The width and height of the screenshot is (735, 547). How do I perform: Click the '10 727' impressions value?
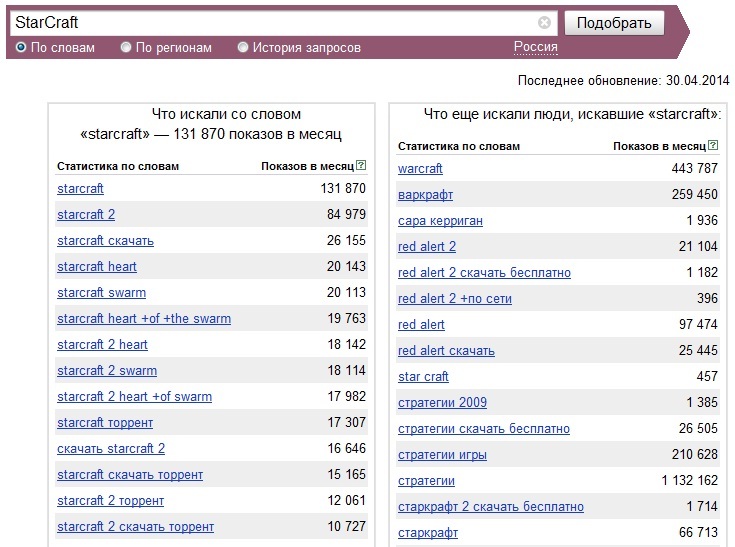tap(346, 526)
